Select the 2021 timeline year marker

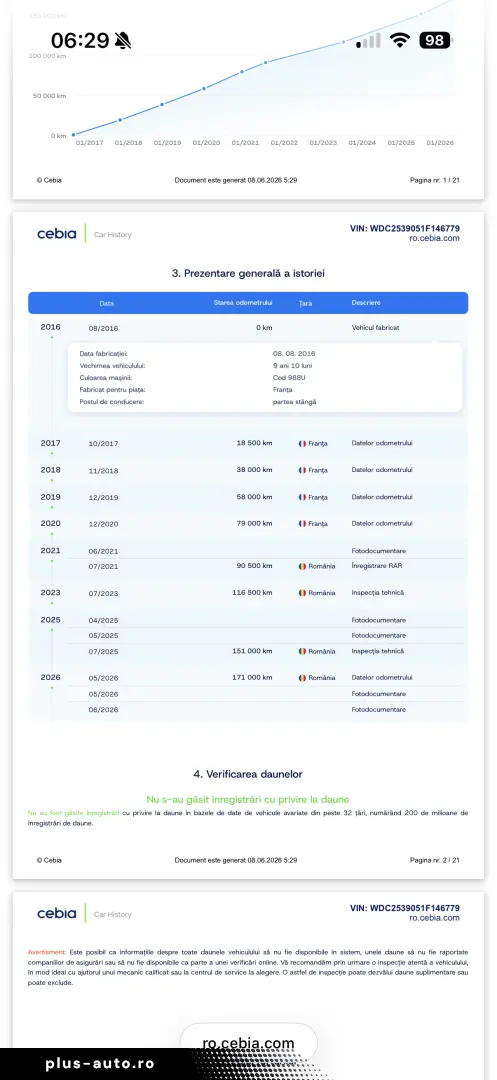tap(50, 550)
